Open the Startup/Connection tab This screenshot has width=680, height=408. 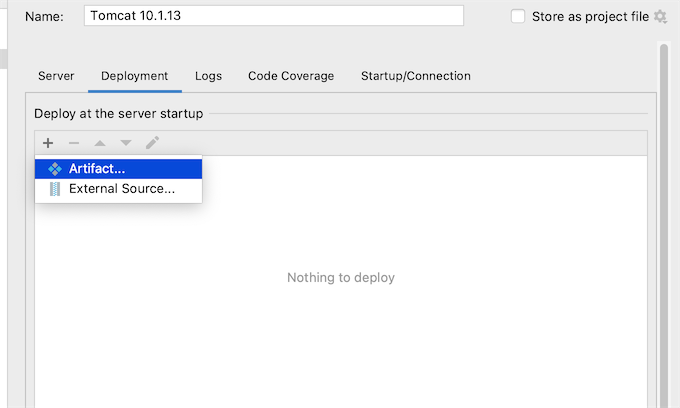coord(415,76)
